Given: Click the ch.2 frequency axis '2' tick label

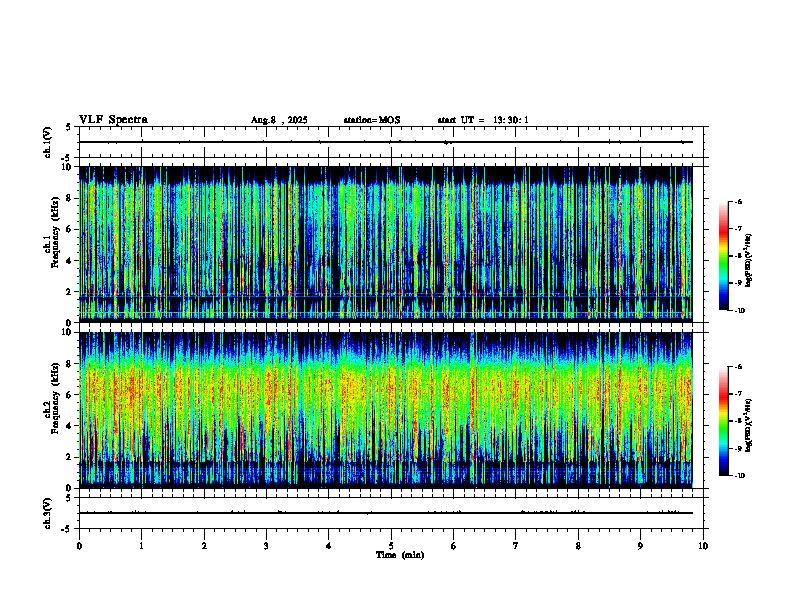Looking at the screenshot, I should 70,457.
